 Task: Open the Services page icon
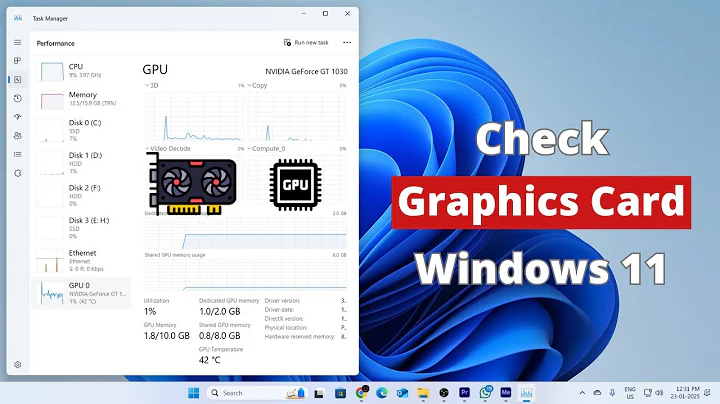click(x=17, y=174)
